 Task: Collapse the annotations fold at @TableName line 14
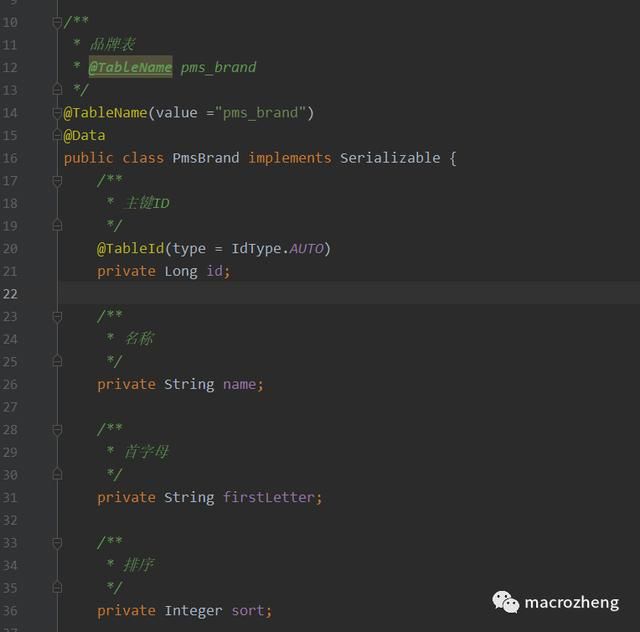pyautogui.click(x=57, y=112)
